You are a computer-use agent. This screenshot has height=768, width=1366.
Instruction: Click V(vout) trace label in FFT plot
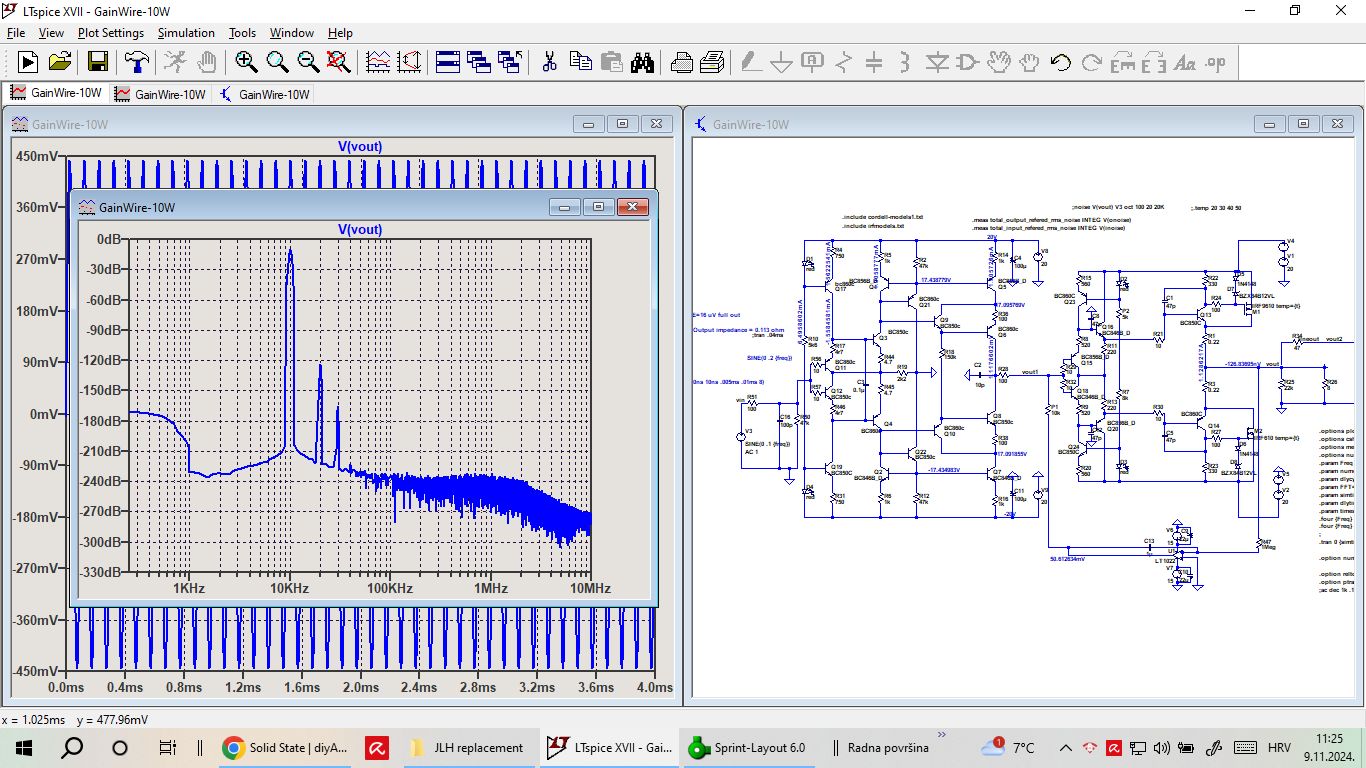pyautogui.click(x=360, y=229)
